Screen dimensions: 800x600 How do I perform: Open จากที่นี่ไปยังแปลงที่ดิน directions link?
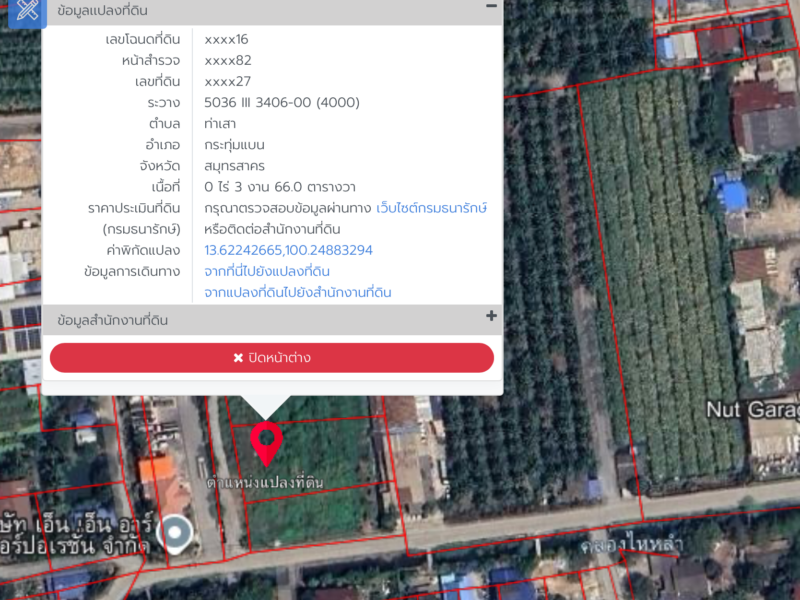(267, 271)
